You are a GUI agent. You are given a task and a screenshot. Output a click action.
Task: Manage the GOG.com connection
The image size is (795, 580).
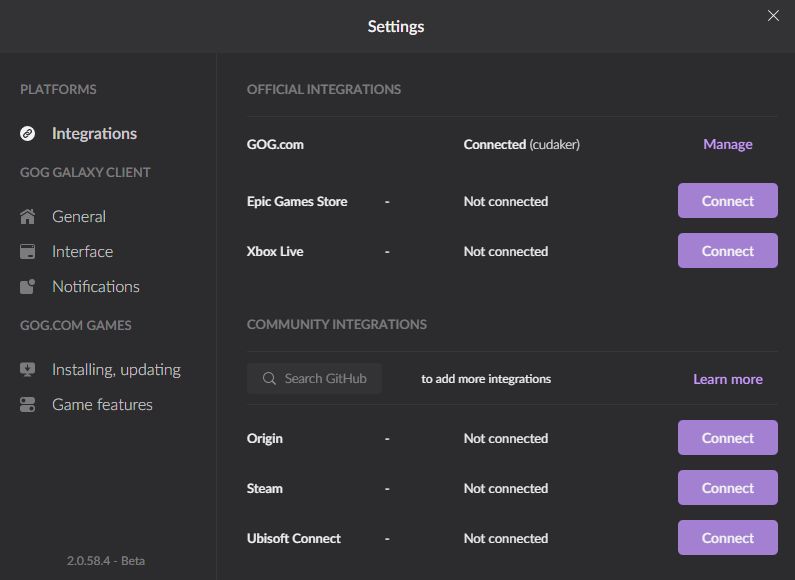[x=728, y=144]
